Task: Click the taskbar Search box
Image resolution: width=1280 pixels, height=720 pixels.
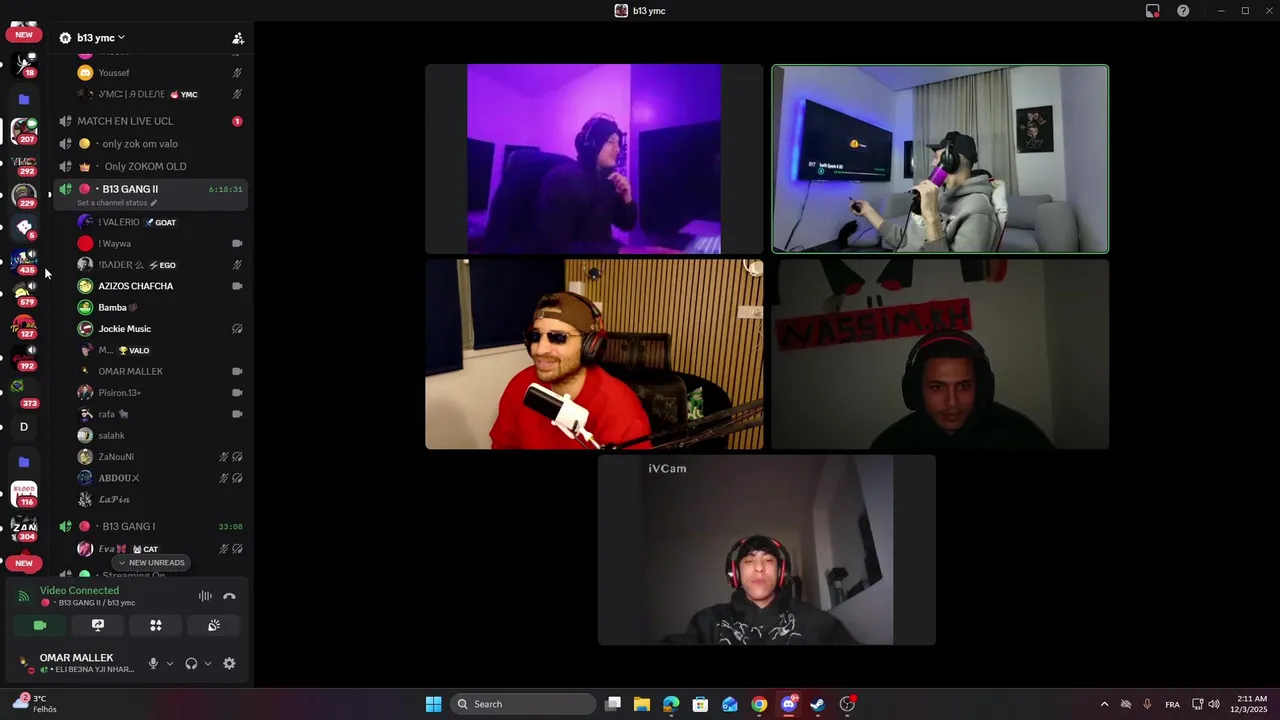Action: [524, 704]
